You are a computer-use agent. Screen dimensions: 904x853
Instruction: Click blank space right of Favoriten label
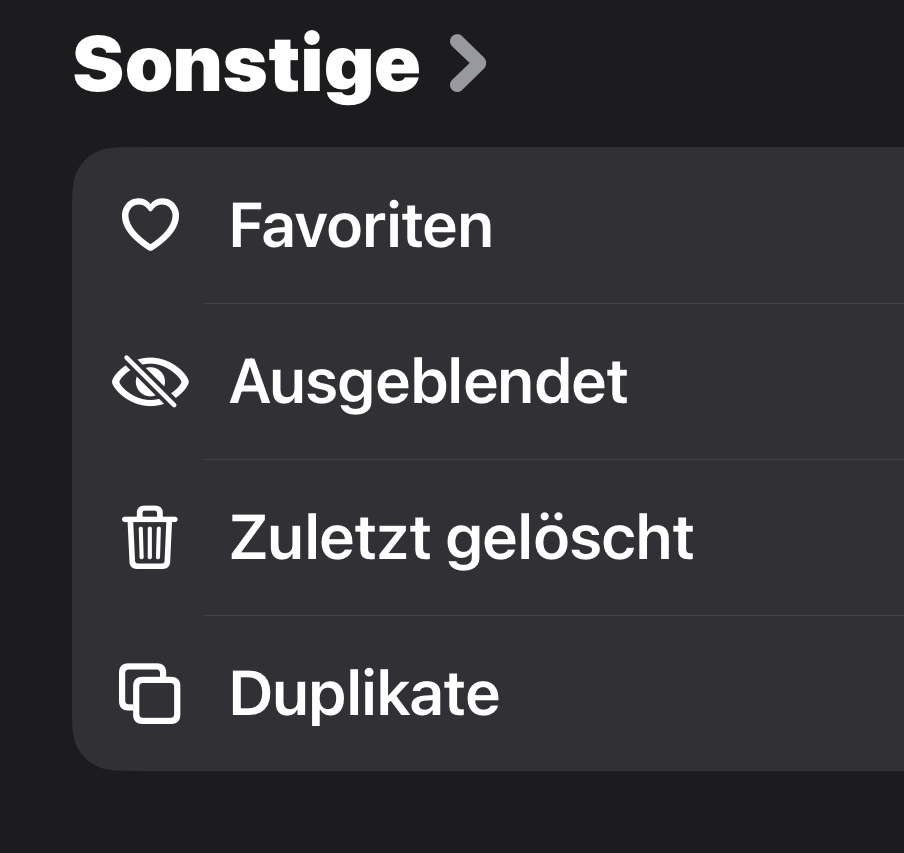[700, 226]
